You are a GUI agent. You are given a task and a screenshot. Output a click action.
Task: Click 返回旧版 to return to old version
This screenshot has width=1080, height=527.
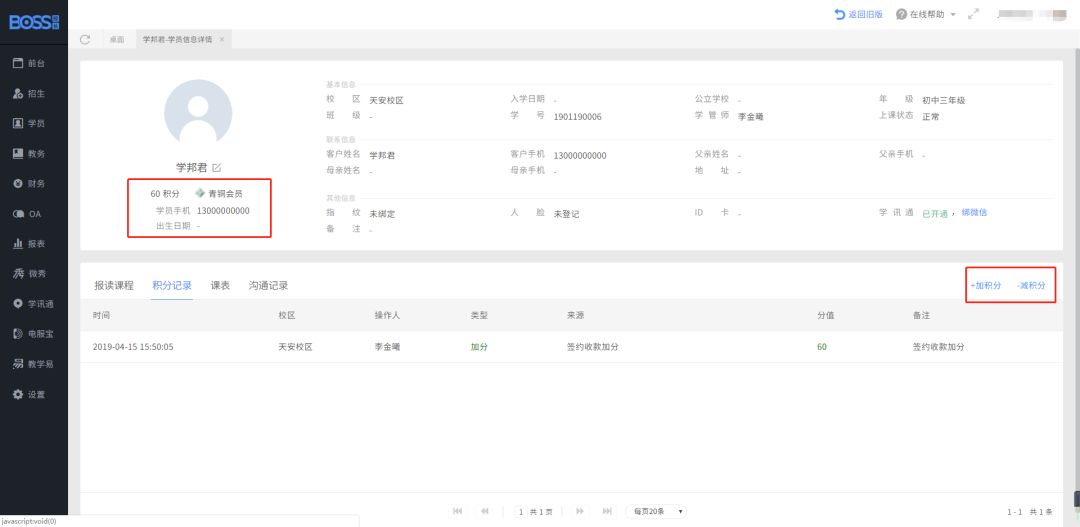[x=858, y=15]
